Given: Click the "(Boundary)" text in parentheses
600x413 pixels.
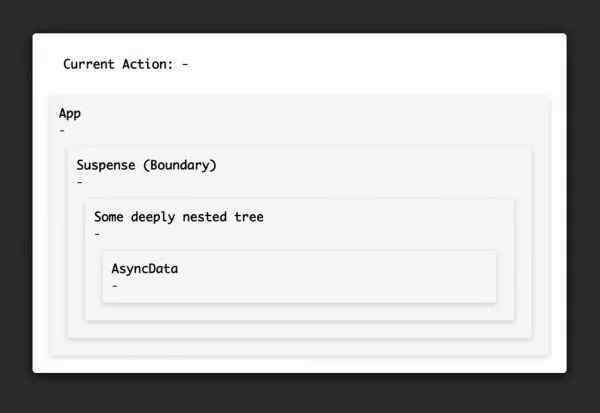Looking at the screenshot, I should (x=180, y=165).
